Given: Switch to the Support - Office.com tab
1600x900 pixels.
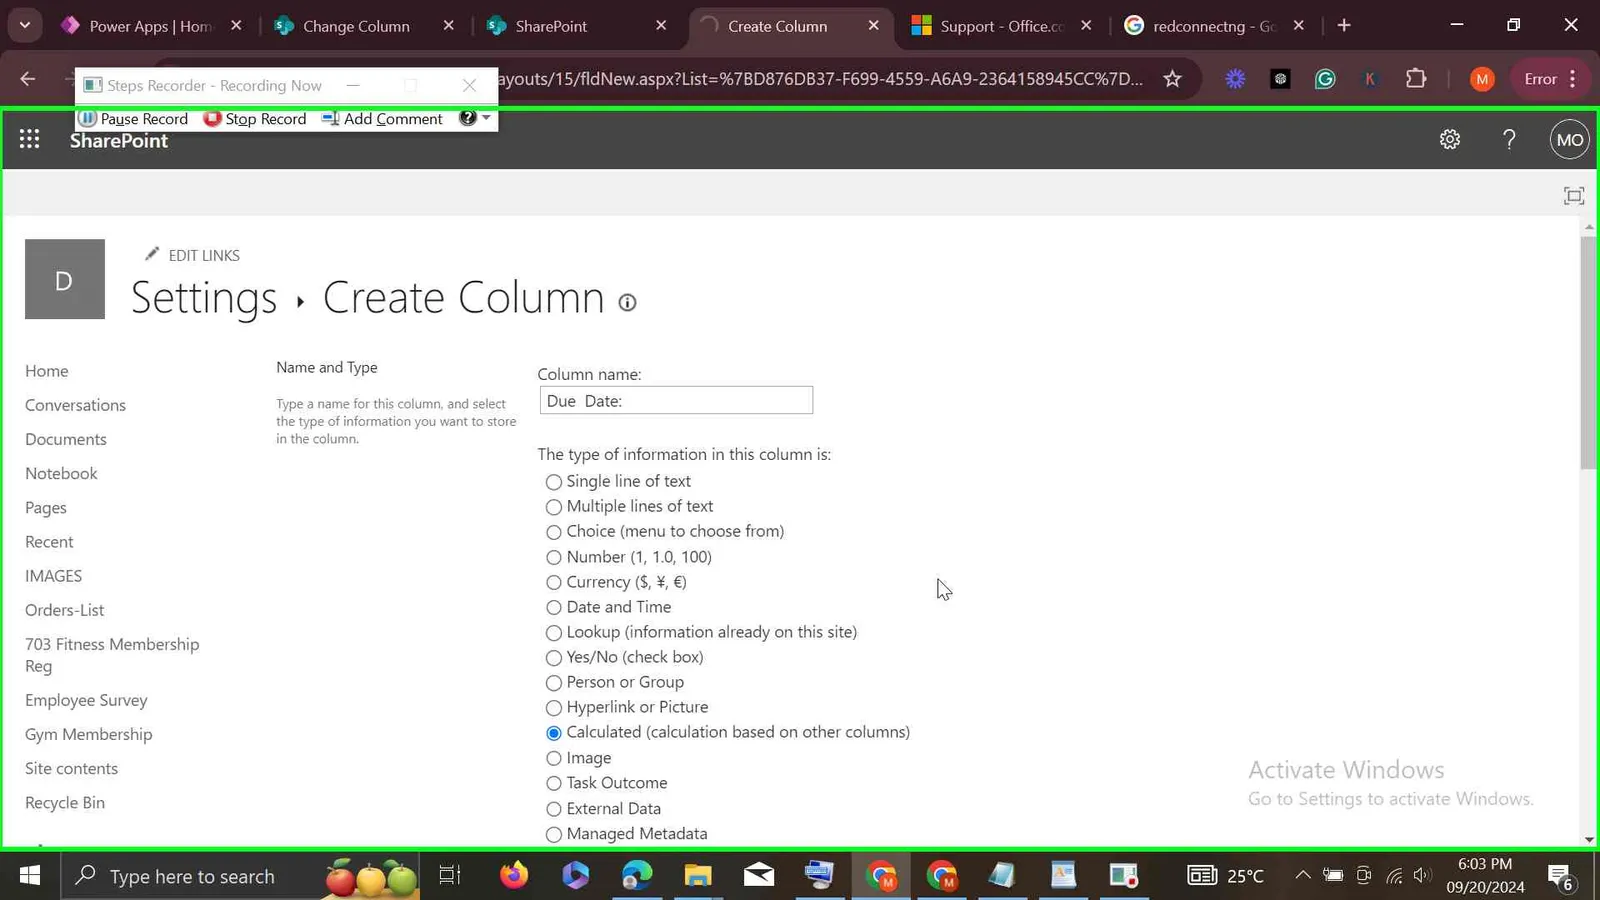Looking at the screenshot, I should [1002, 26].
